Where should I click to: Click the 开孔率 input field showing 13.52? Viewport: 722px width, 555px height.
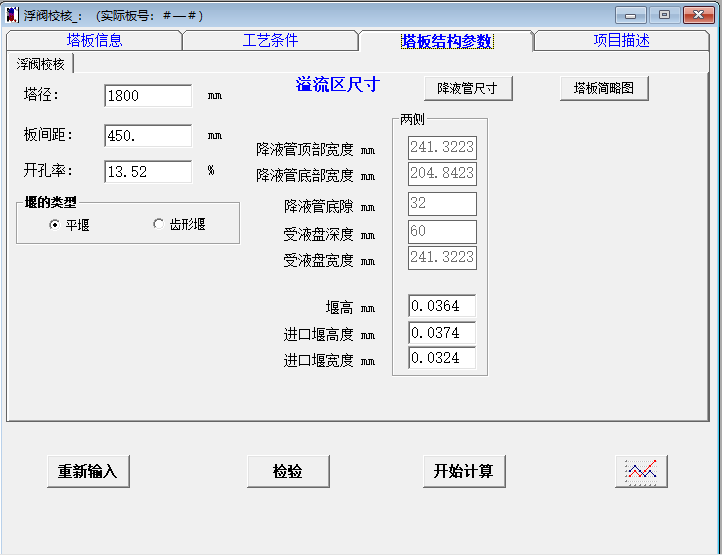click(148, 172)
